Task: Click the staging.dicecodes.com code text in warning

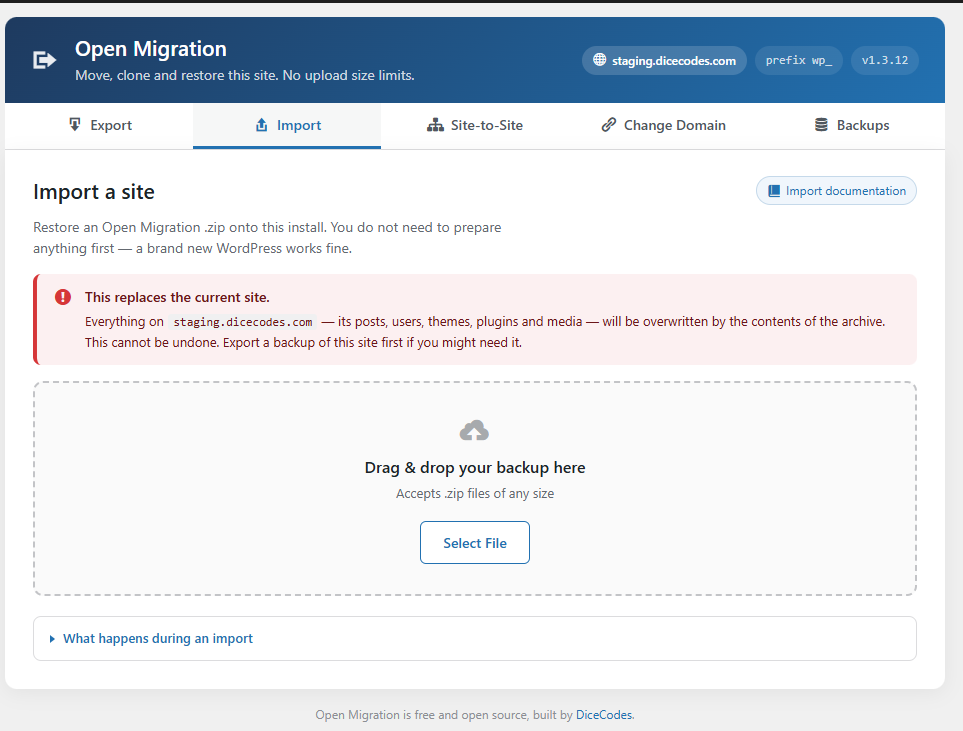Action: pyautogui.click(x=243, y=322)
